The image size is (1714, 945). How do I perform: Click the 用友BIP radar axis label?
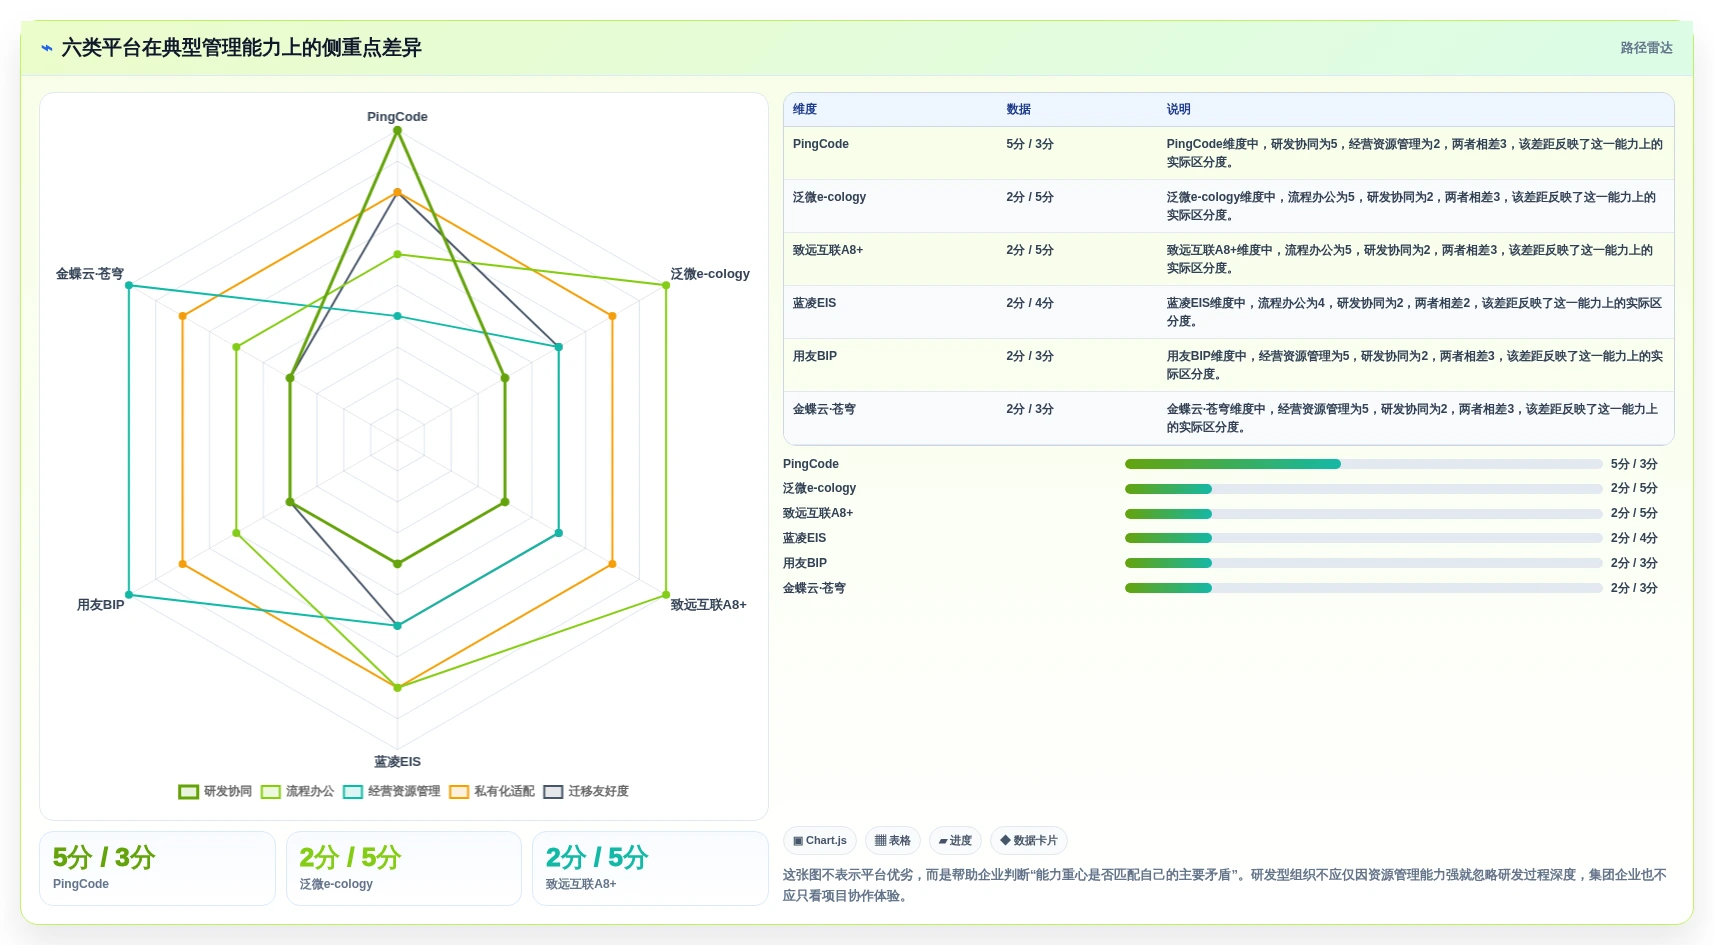click(x=101, y=605)
